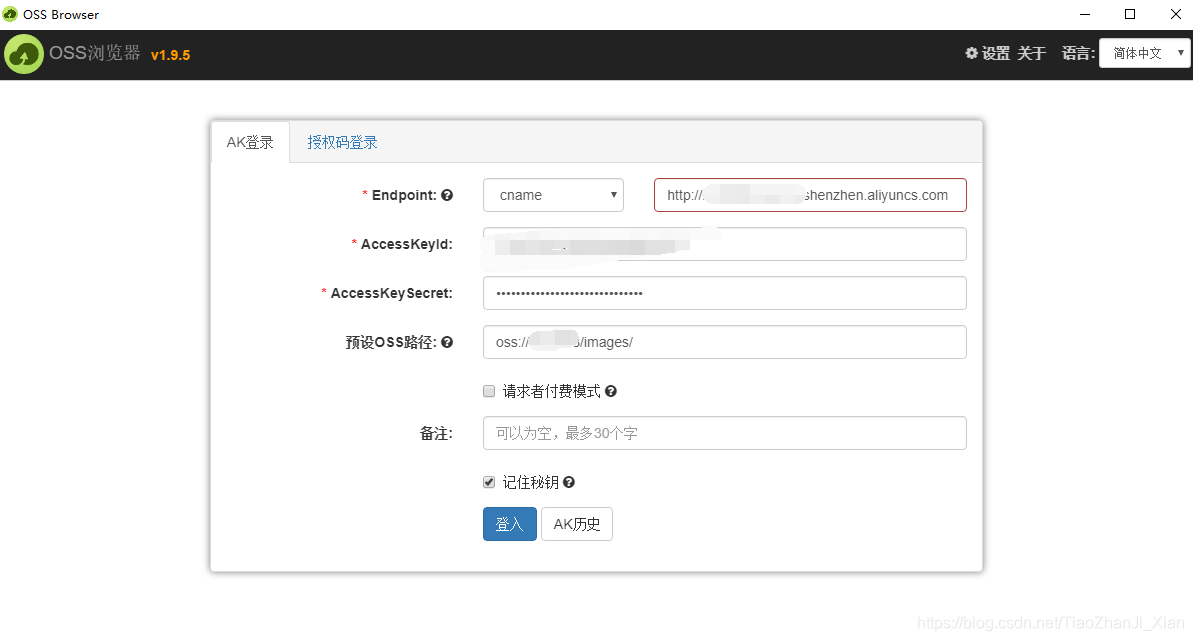
Task: Open the 关于 about link
Action: pyautogui.click(x=1032, y=53)
